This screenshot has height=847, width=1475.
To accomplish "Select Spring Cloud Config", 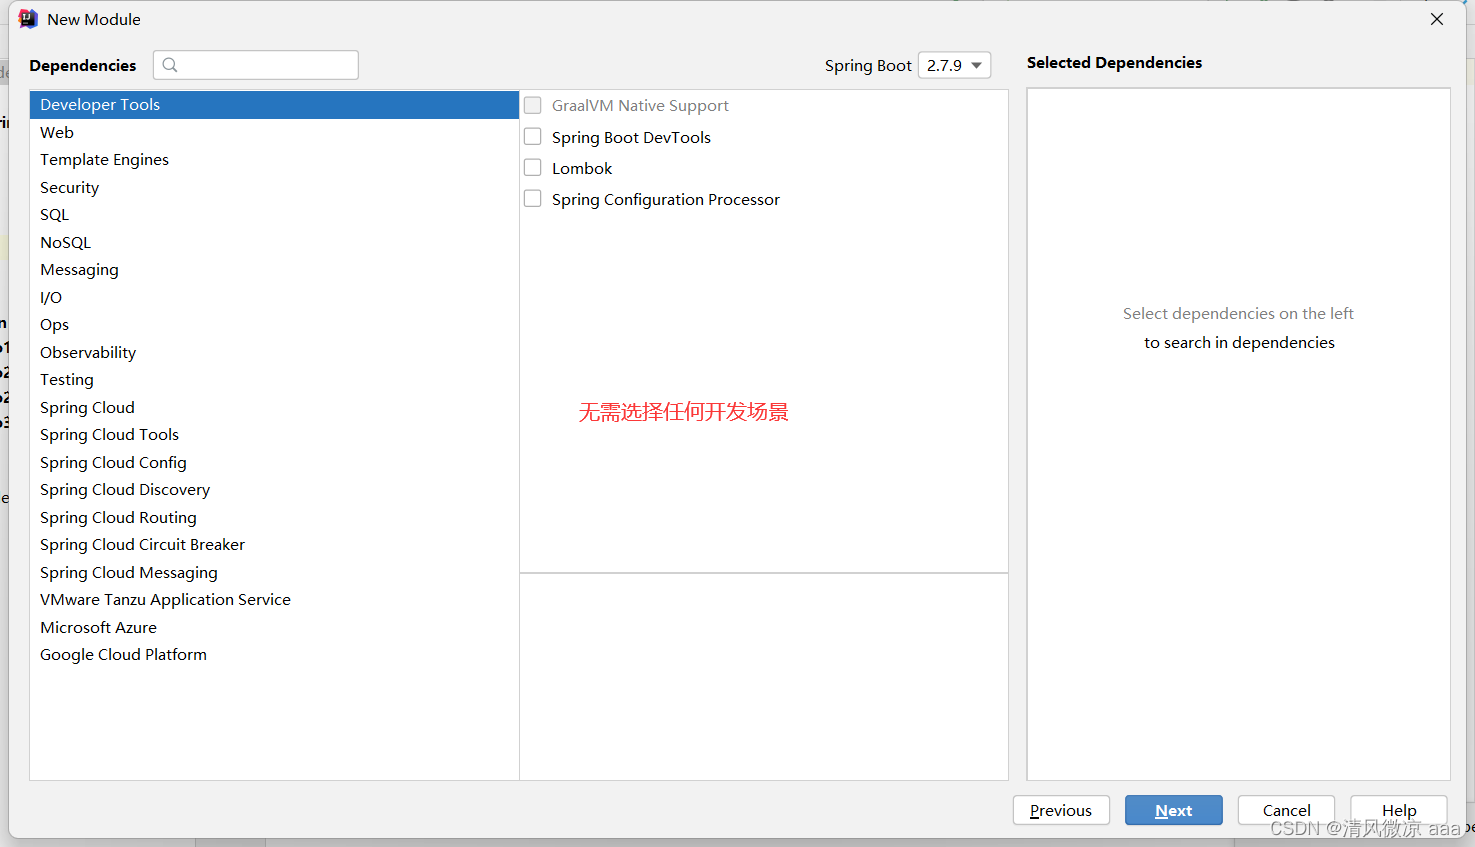I will (x=274, y=462).
